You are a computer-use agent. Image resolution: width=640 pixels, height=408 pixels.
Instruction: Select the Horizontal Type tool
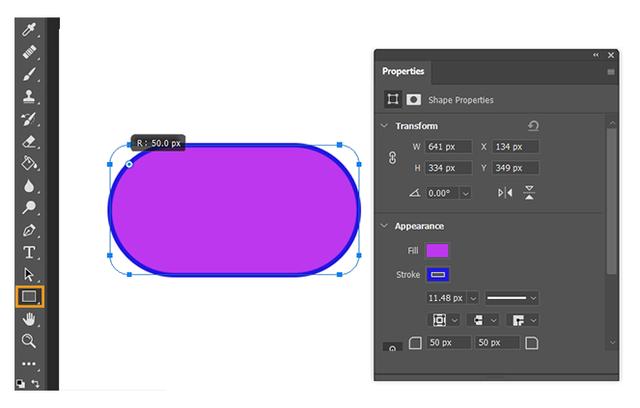(29, 253)
